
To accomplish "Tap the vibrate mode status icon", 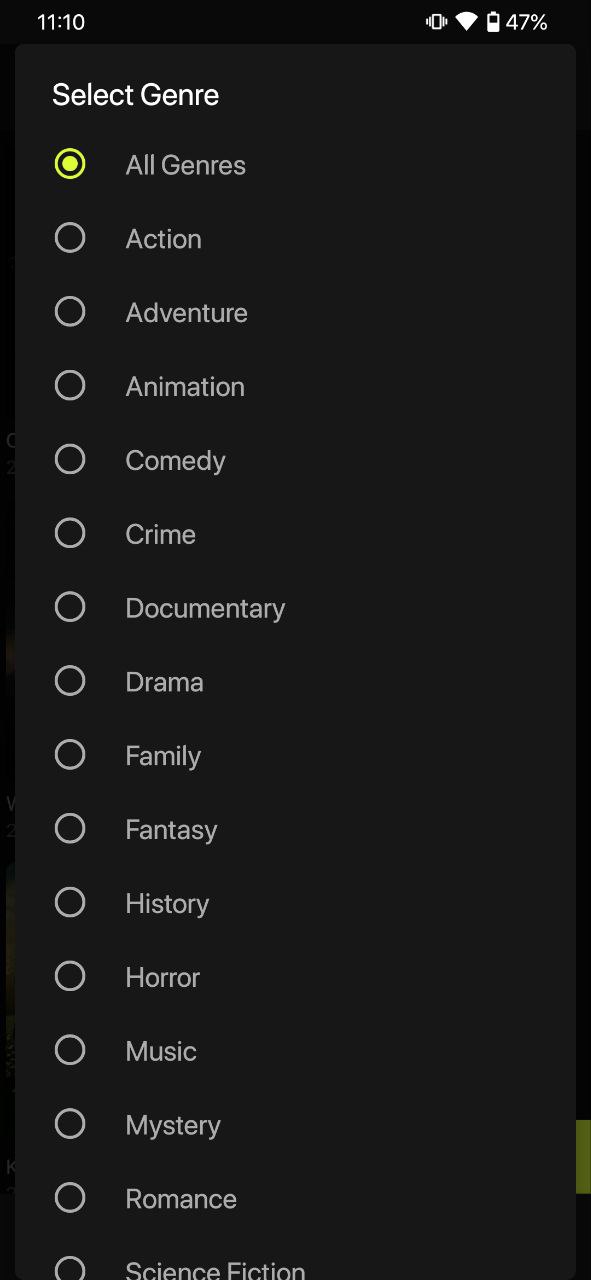I will click(x=435, y=22).
